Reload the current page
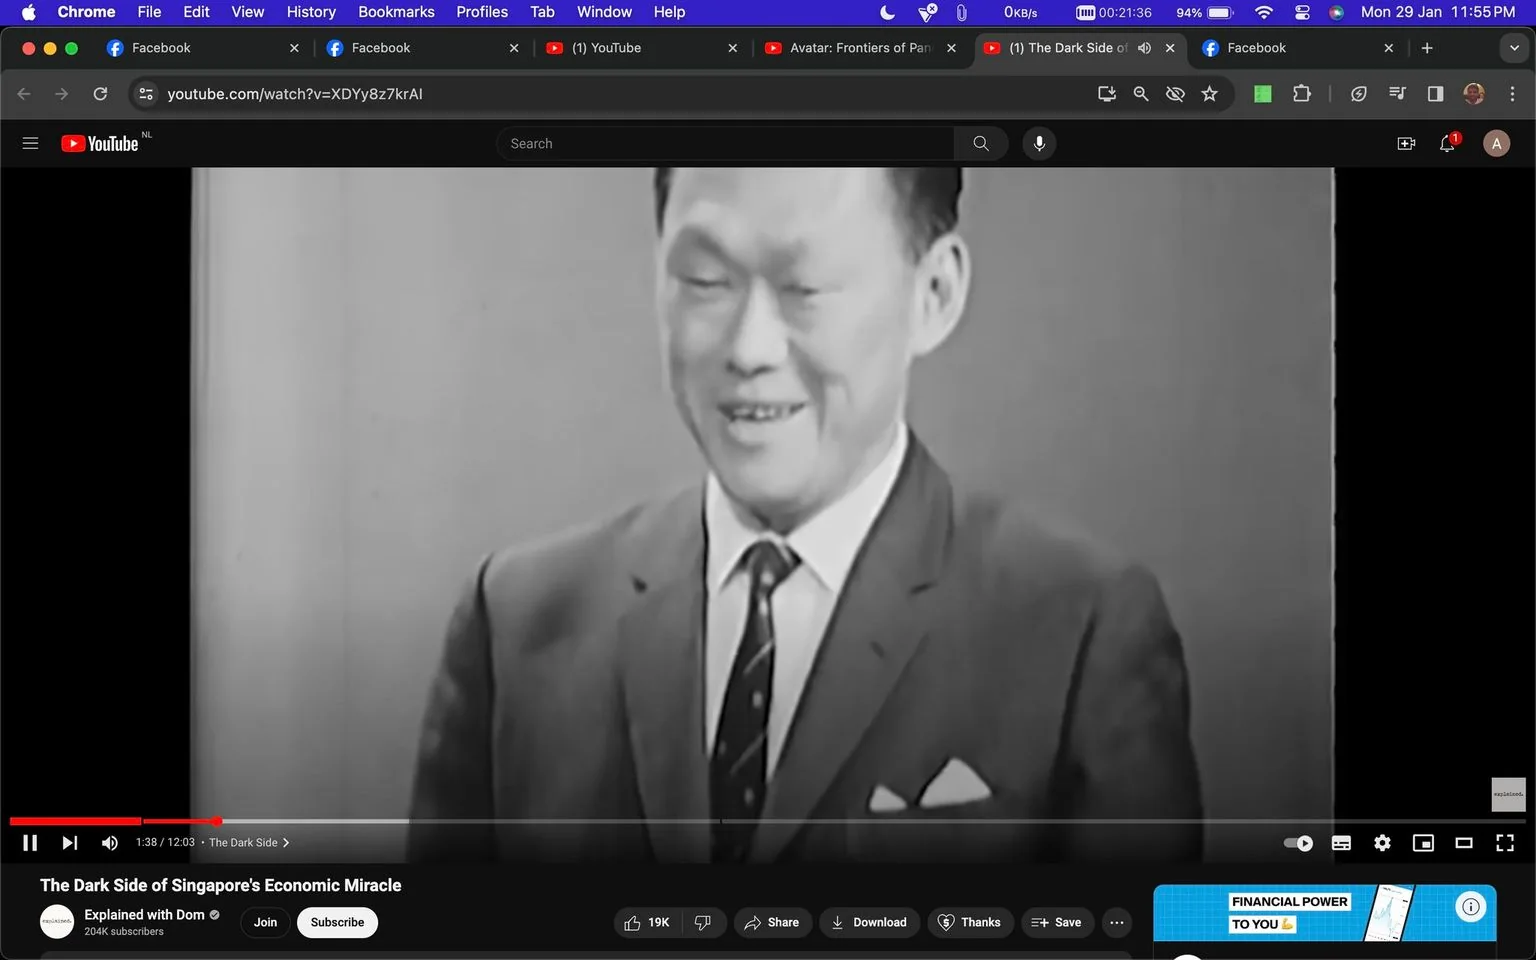This screenshot has width=1536, height=960. coord(100,93)
